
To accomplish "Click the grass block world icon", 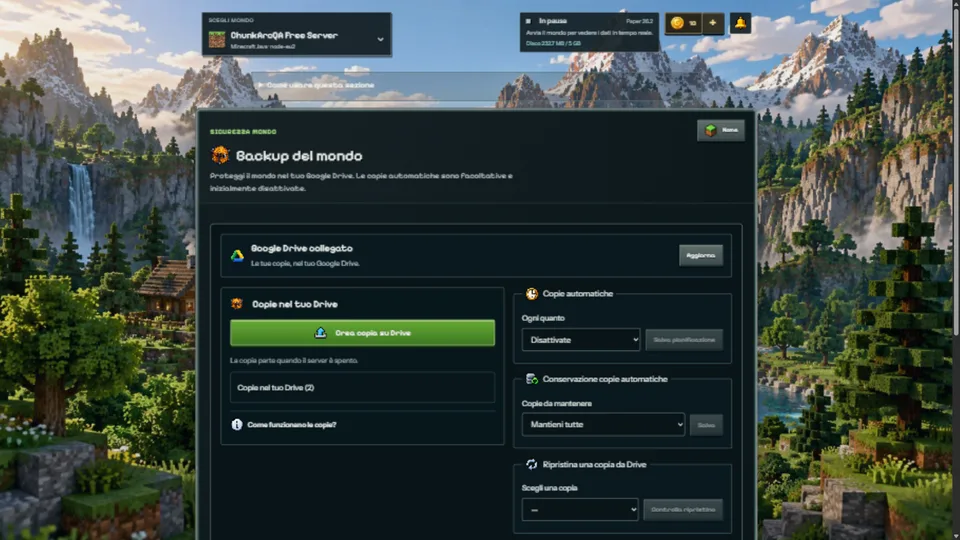I will (x=217, y=40).
